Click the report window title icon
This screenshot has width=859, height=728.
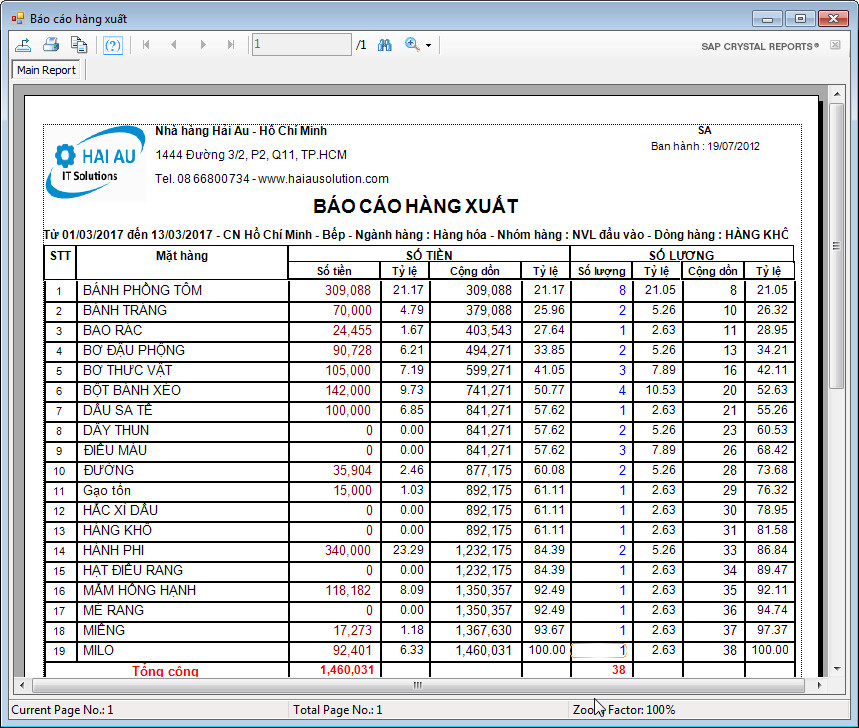point(18,19)
